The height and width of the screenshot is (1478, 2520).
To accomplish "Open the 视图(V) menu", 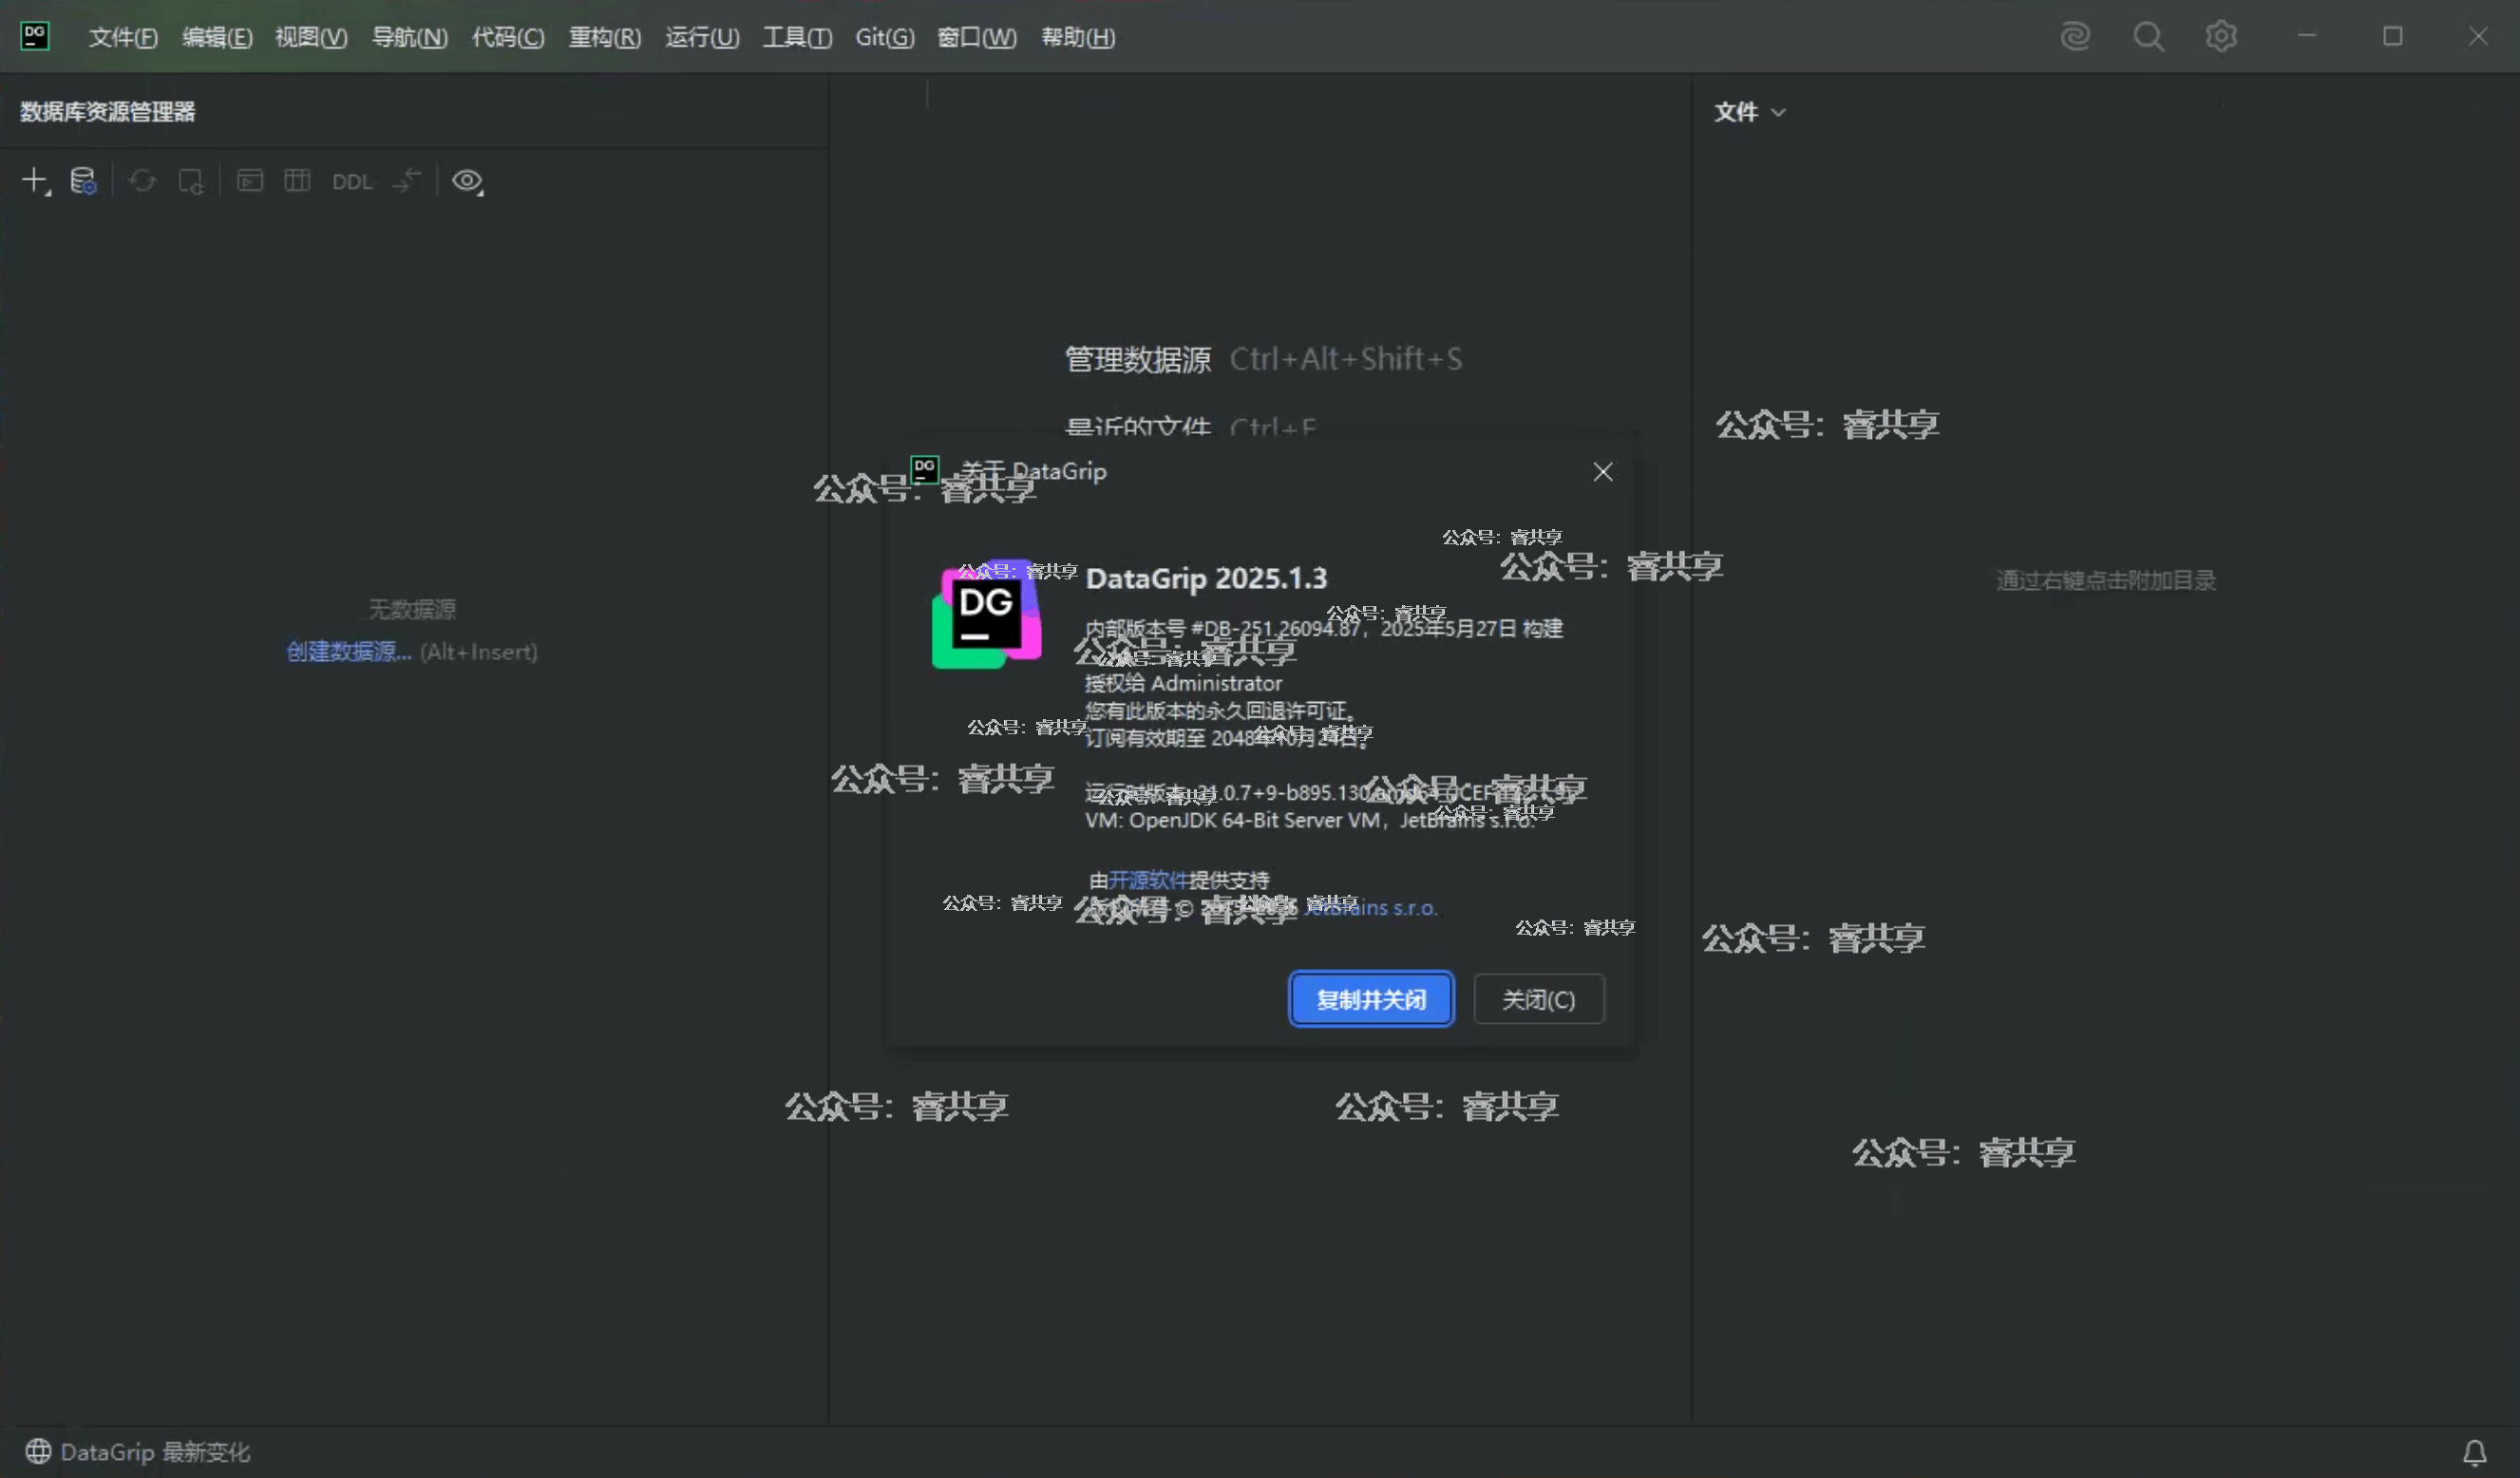I will 311,38.
